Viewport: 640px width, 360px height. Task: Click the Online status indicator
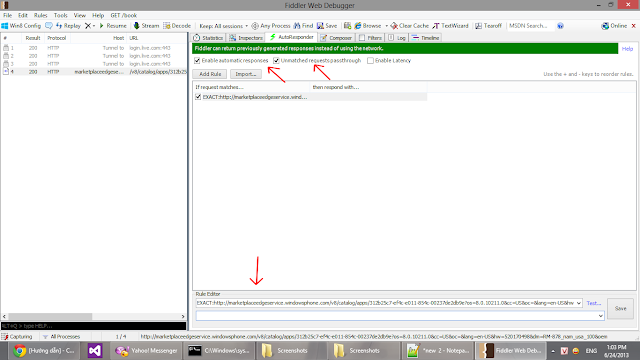(x=614, y=26)
